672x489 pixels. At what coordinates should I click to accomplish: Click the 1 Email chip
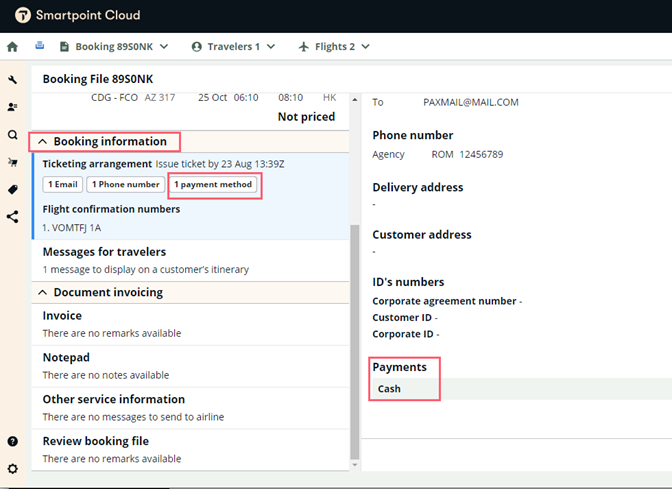click(63, 184)
